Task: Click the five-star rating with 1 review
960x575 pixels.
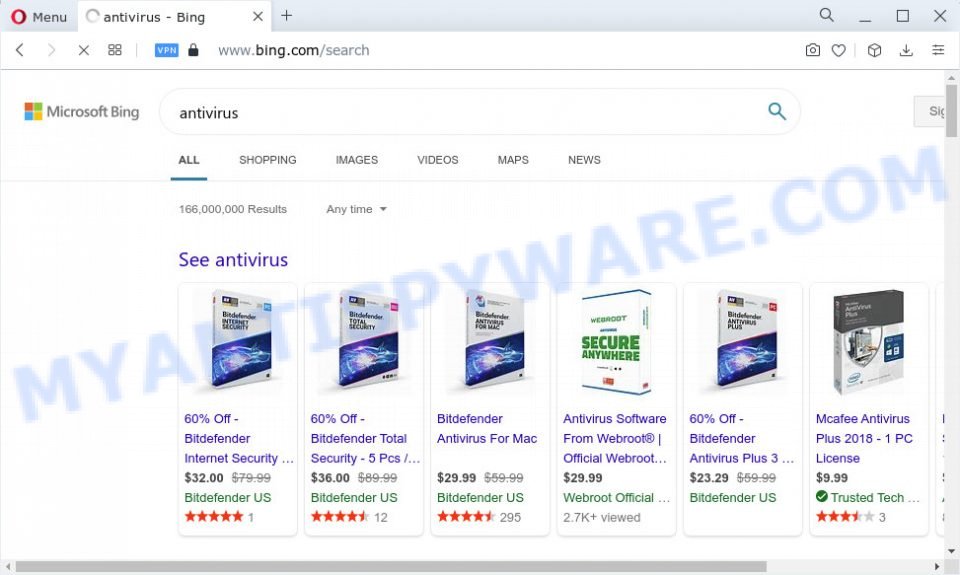Action: tap(214, 517)
